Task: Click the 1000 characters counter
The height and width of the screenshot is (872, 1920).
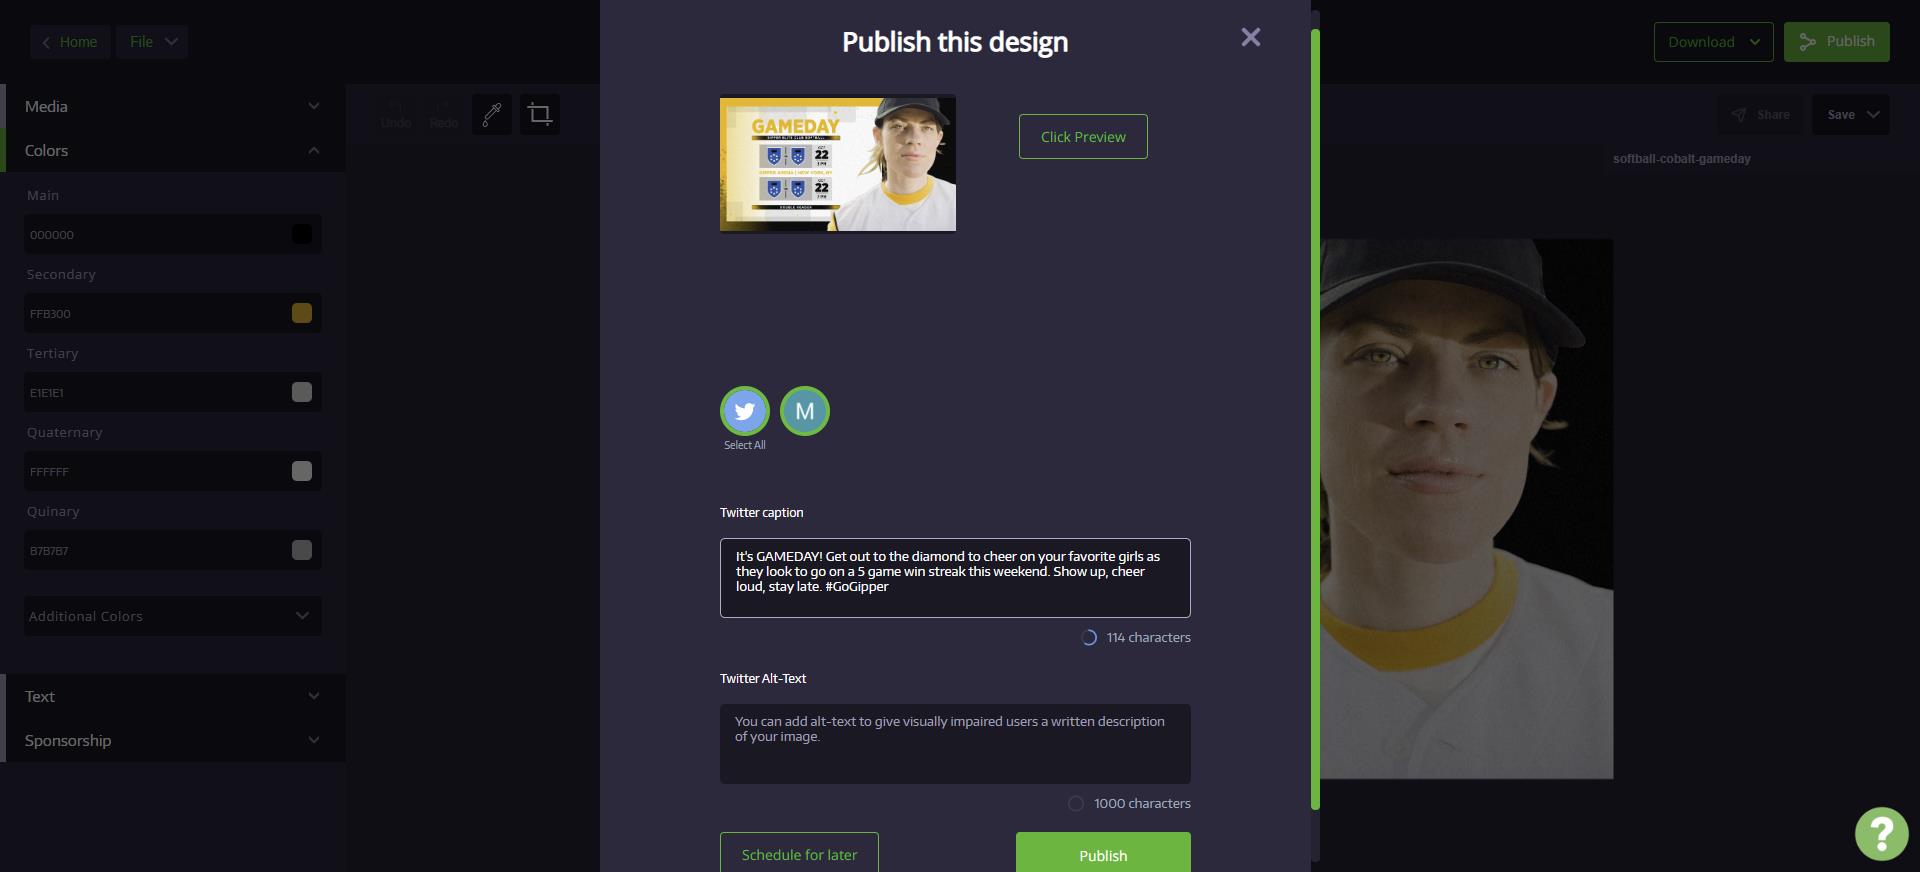Action: (x=1142, y=803)
